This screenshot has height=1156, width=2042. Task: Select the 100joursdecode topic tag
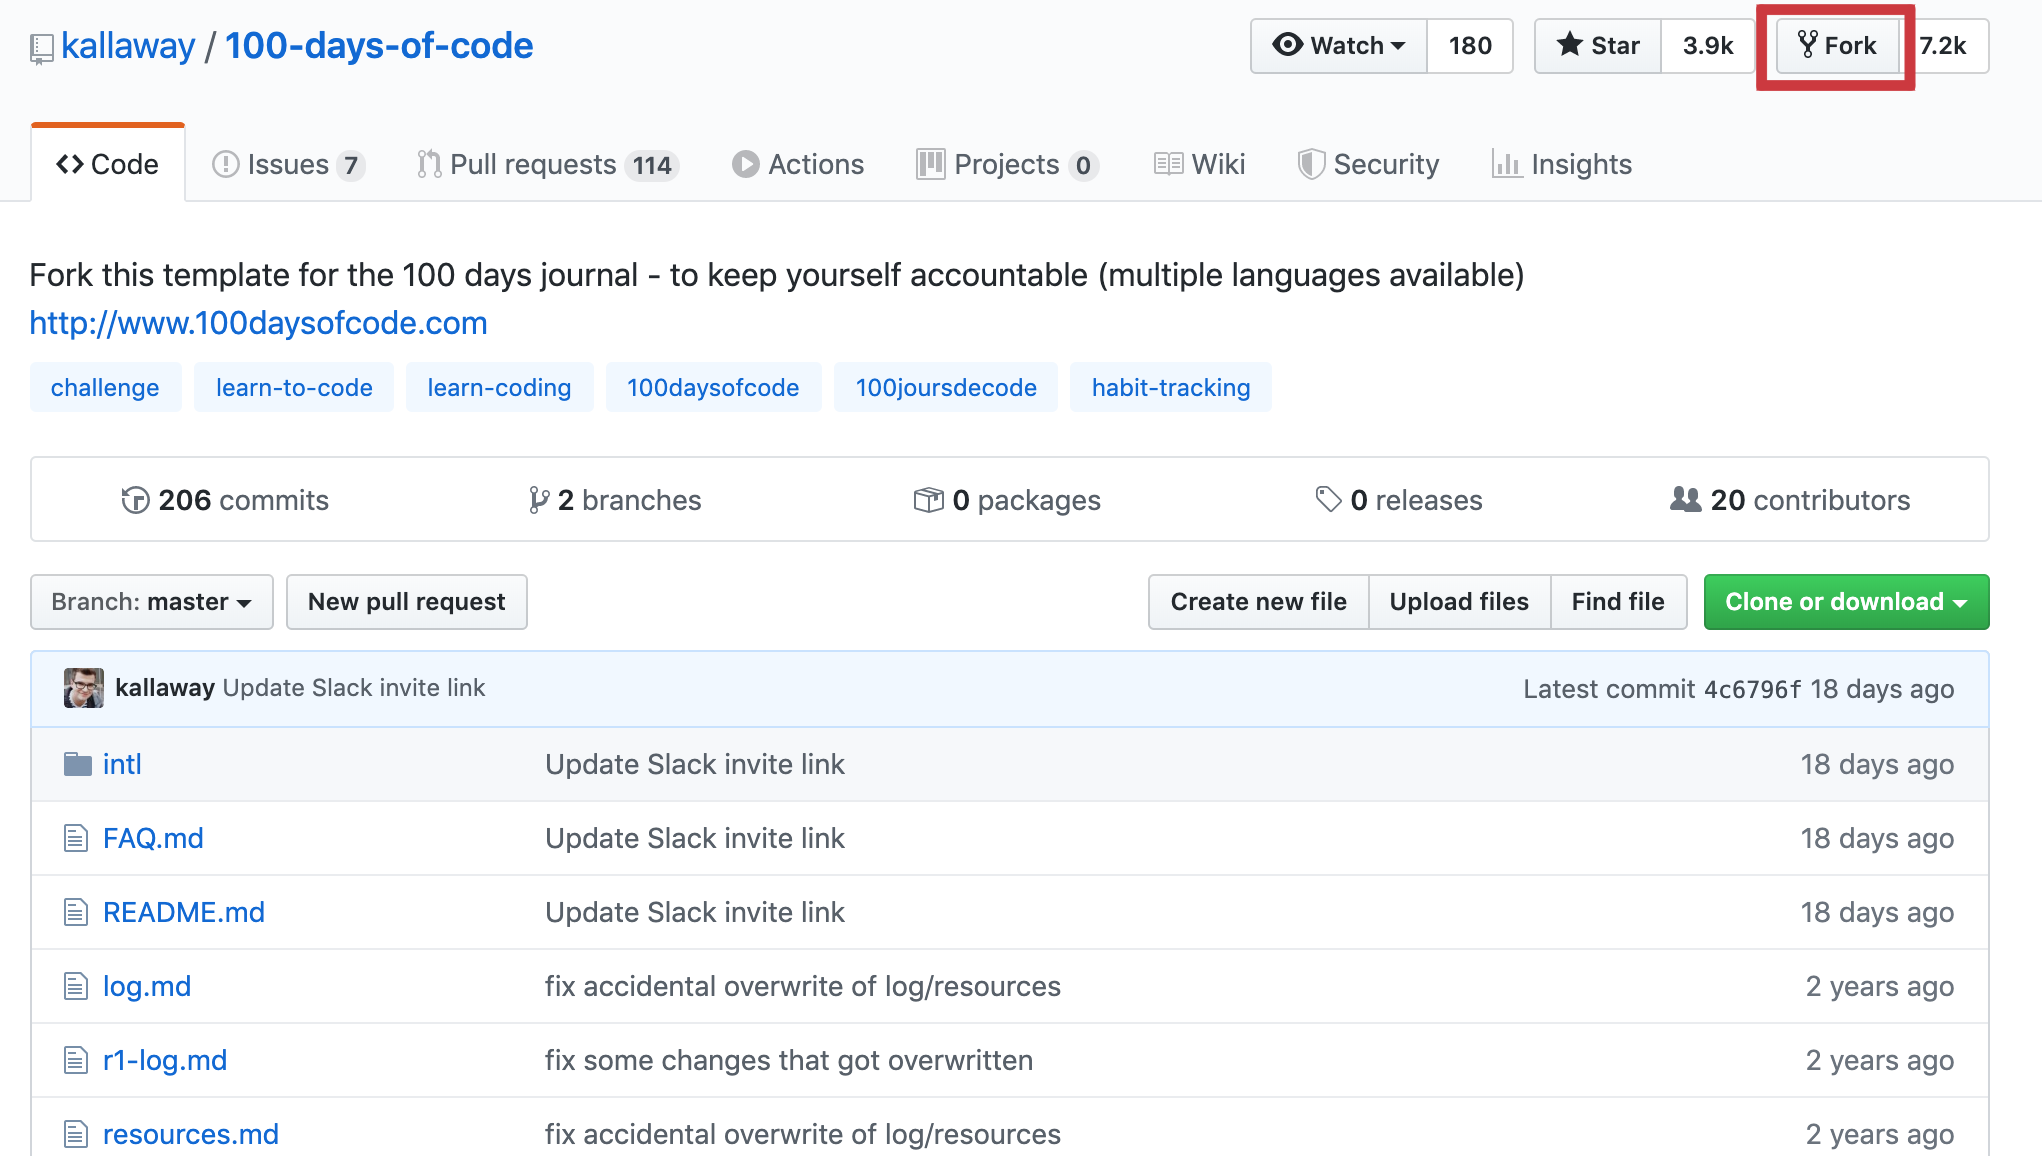(x=946, y=387)
